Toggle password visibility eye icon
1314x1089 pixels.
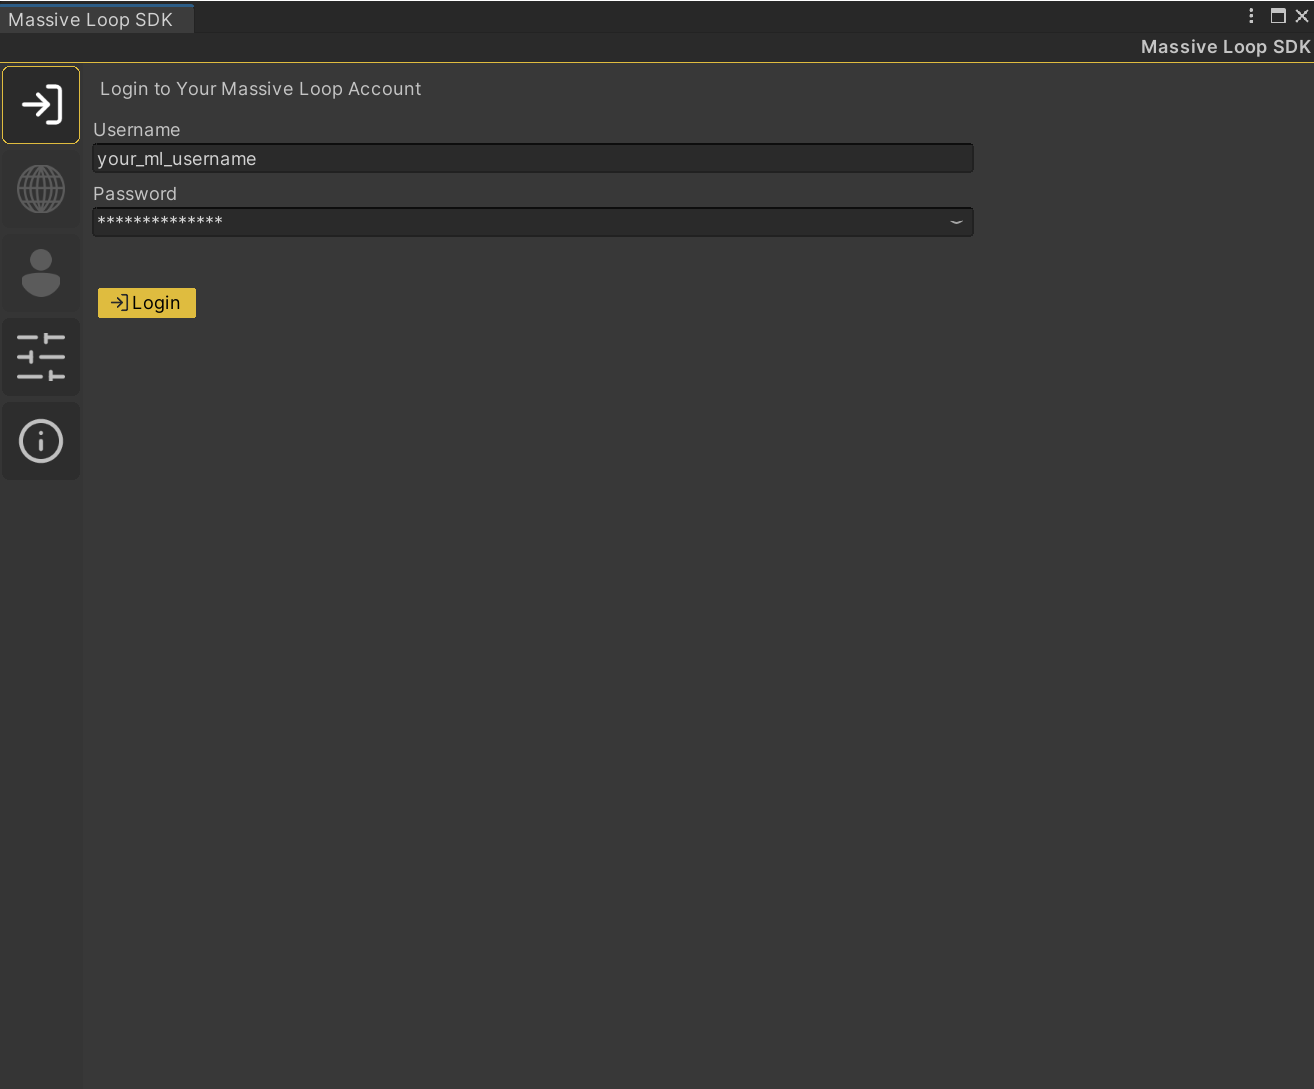(956, 222)
